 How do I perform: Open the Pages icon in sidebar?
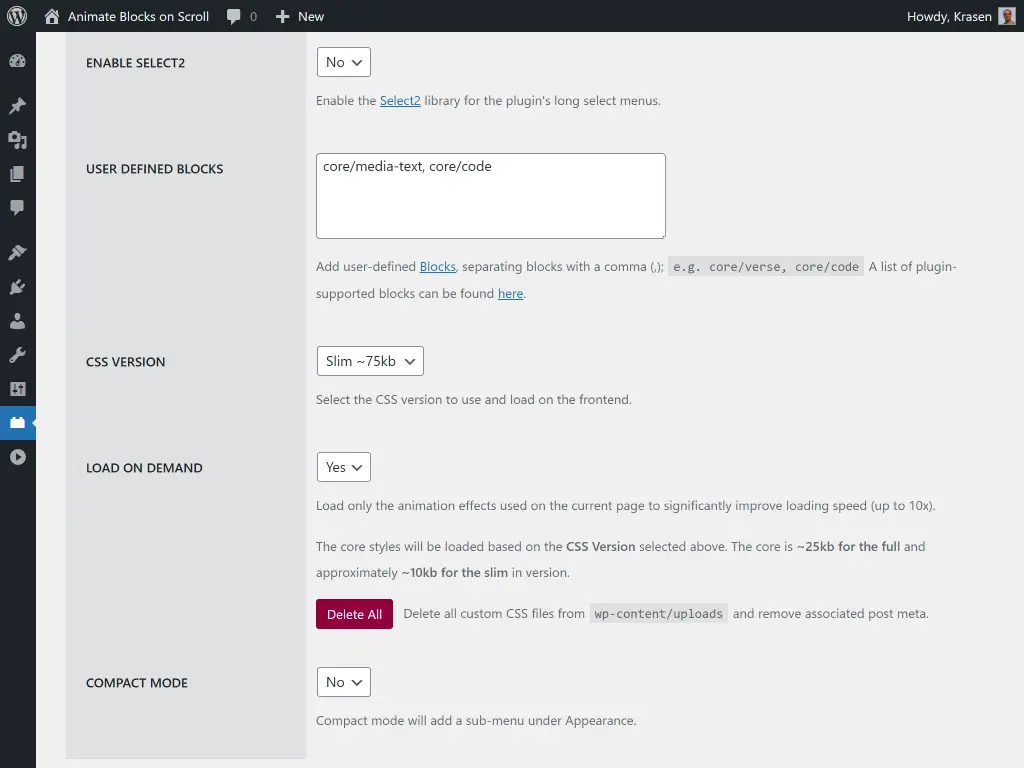pyautogui.click(x=18, y=174)
